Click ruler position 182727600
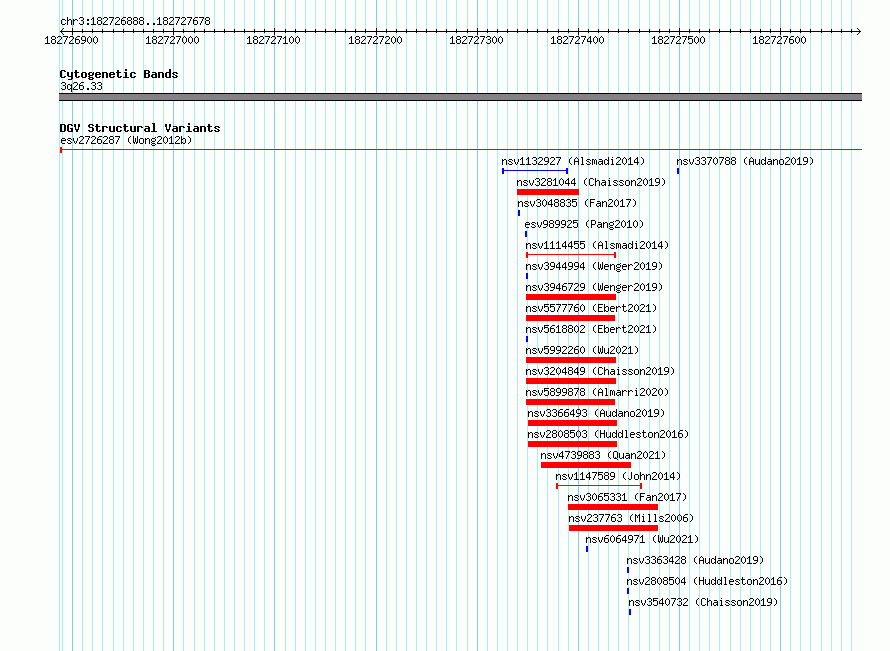The width and height of the screenshot is (890, 651). tap(779, 40)
